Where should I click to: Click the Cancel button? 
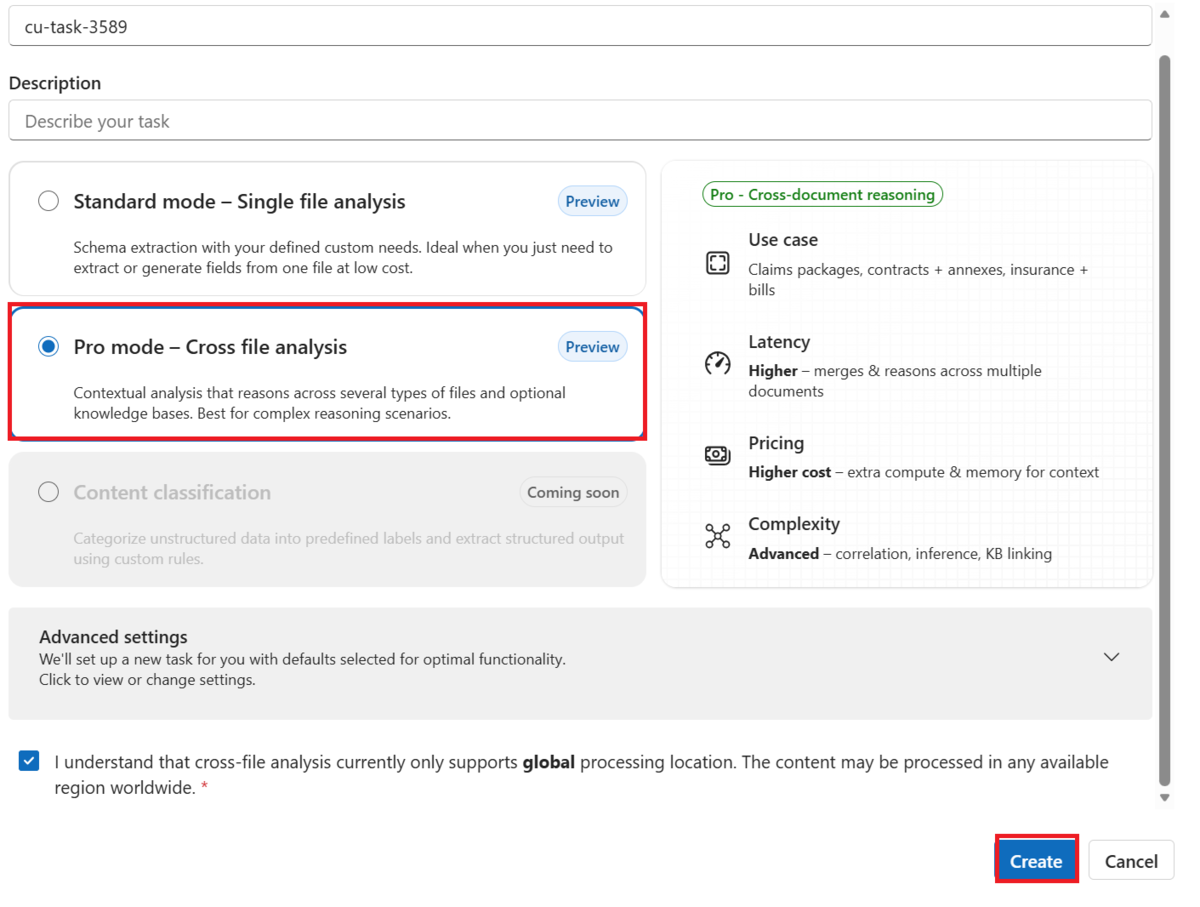pyautogui.click(x=1131, y=861)
